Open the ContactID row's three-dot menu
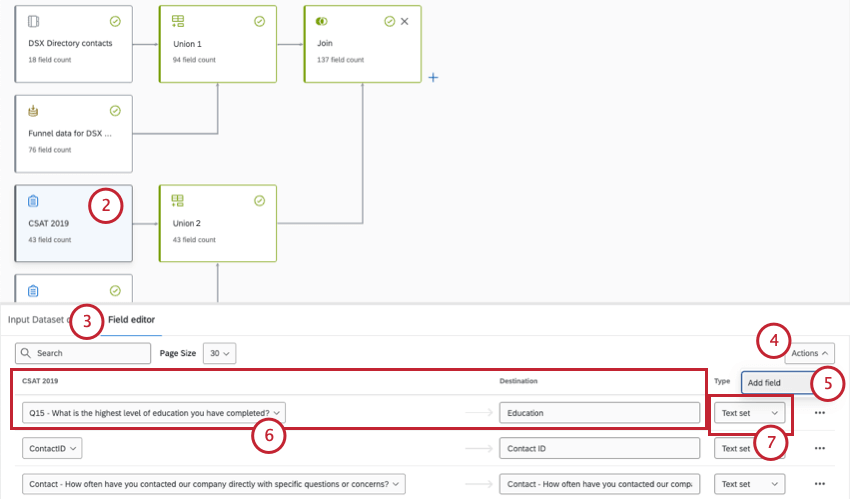Screen dimensions: 850x499 (x=820, y=449)
